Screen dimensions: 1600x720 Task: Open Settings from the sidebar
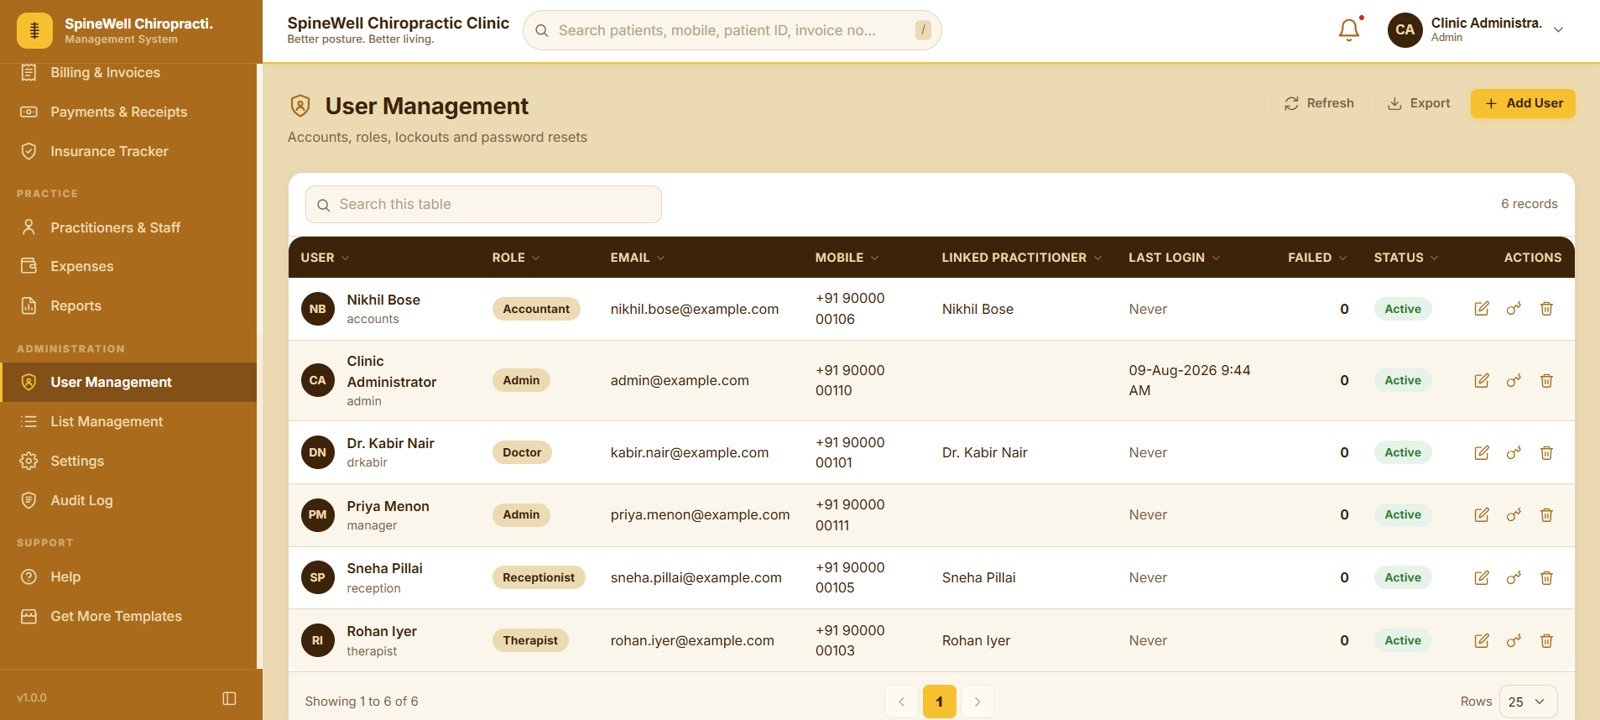tap(128, 461)
